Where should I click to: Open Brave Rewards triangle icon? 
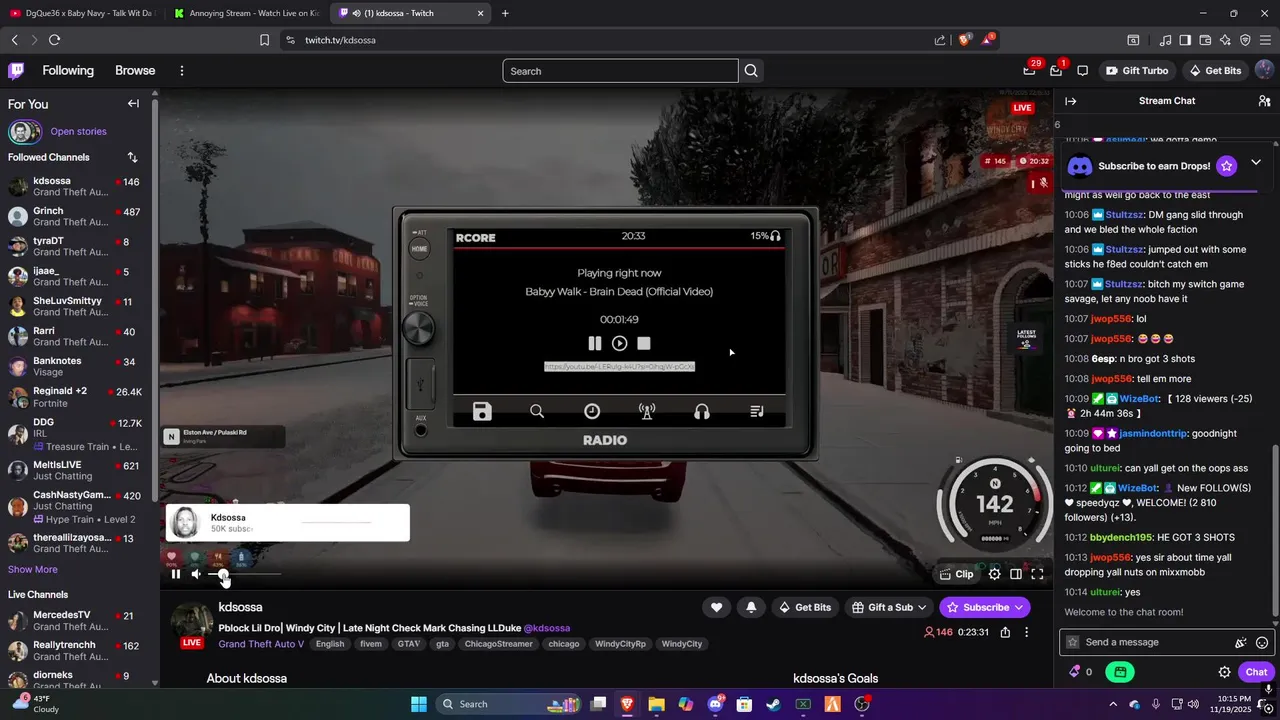point(988,40)
